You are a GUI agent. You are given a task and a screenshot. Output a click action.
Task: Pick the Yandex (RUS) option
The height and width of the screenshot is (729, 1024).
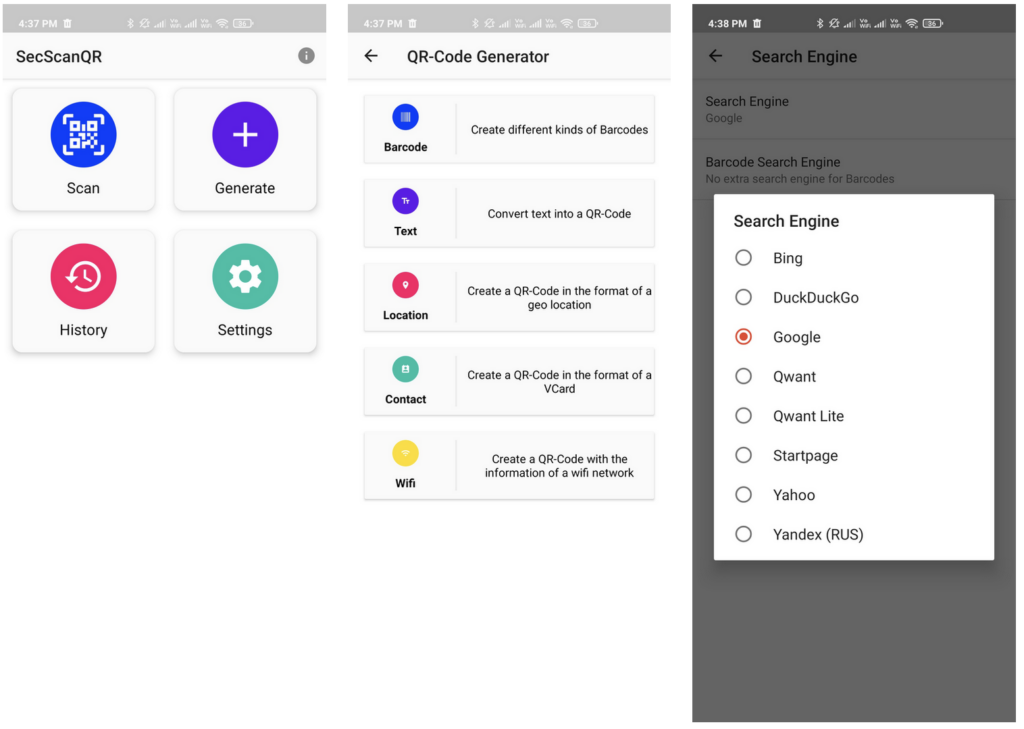743,534
